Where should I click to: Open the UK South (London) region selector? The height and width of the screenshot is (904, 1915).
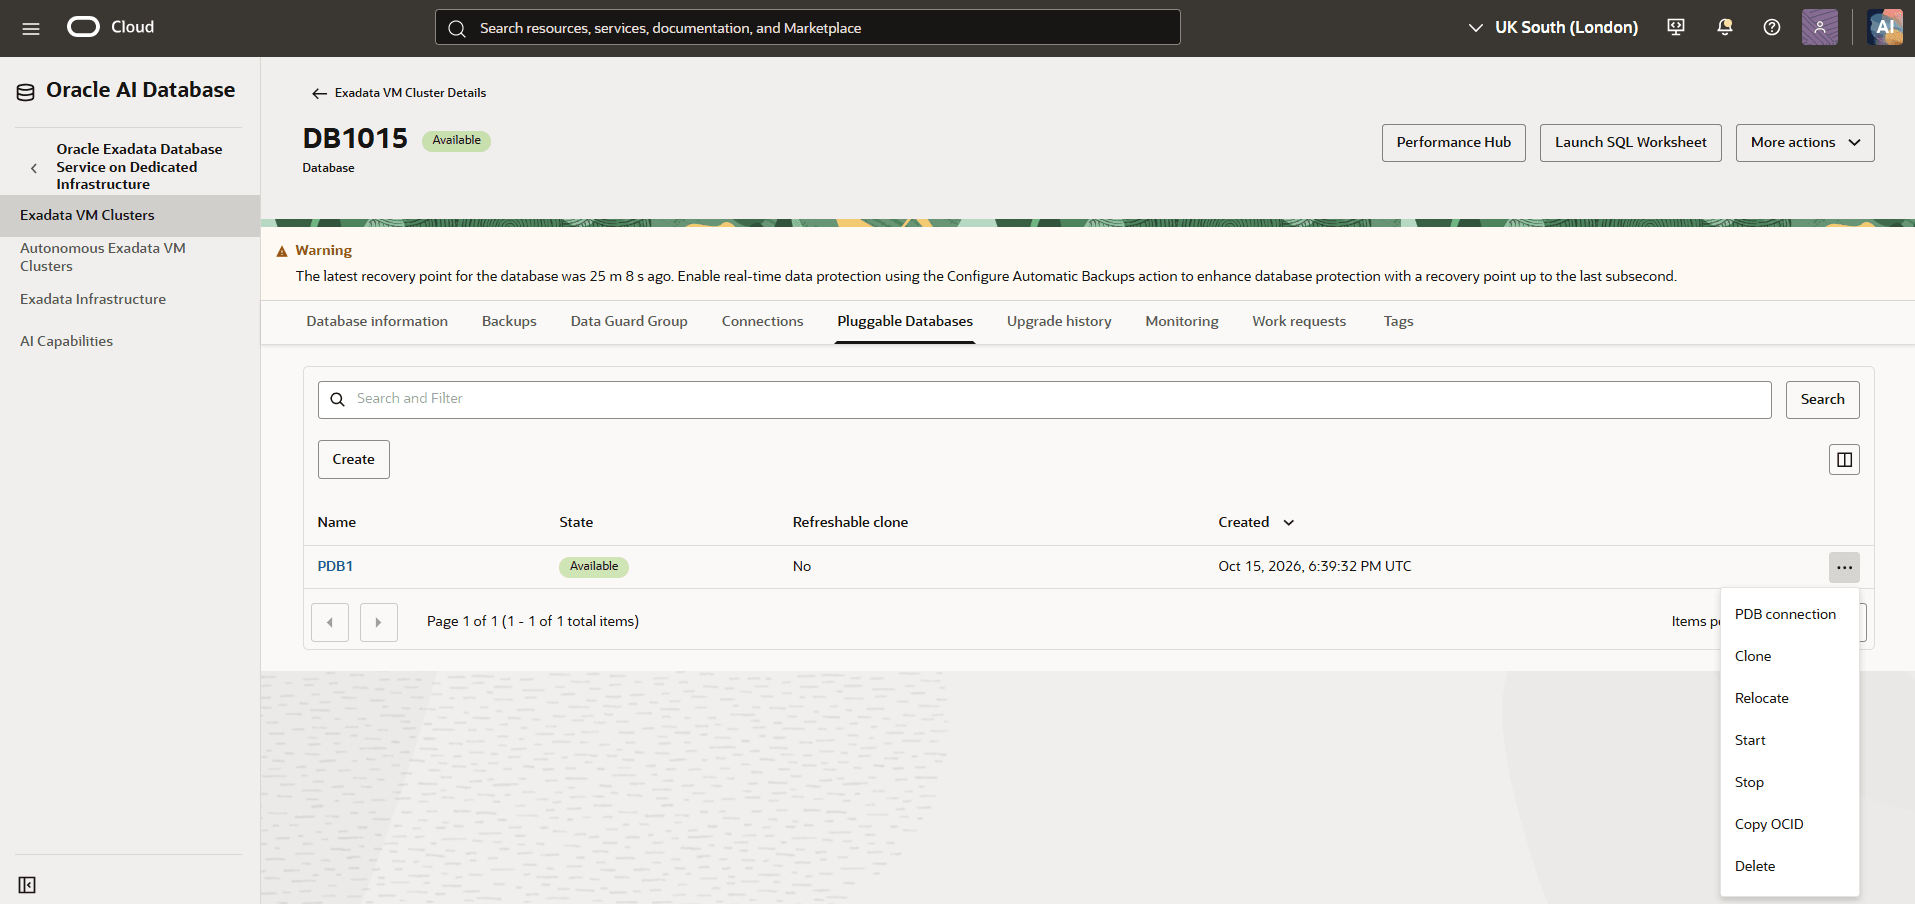pyautogui.click(x=1553, y=28)
